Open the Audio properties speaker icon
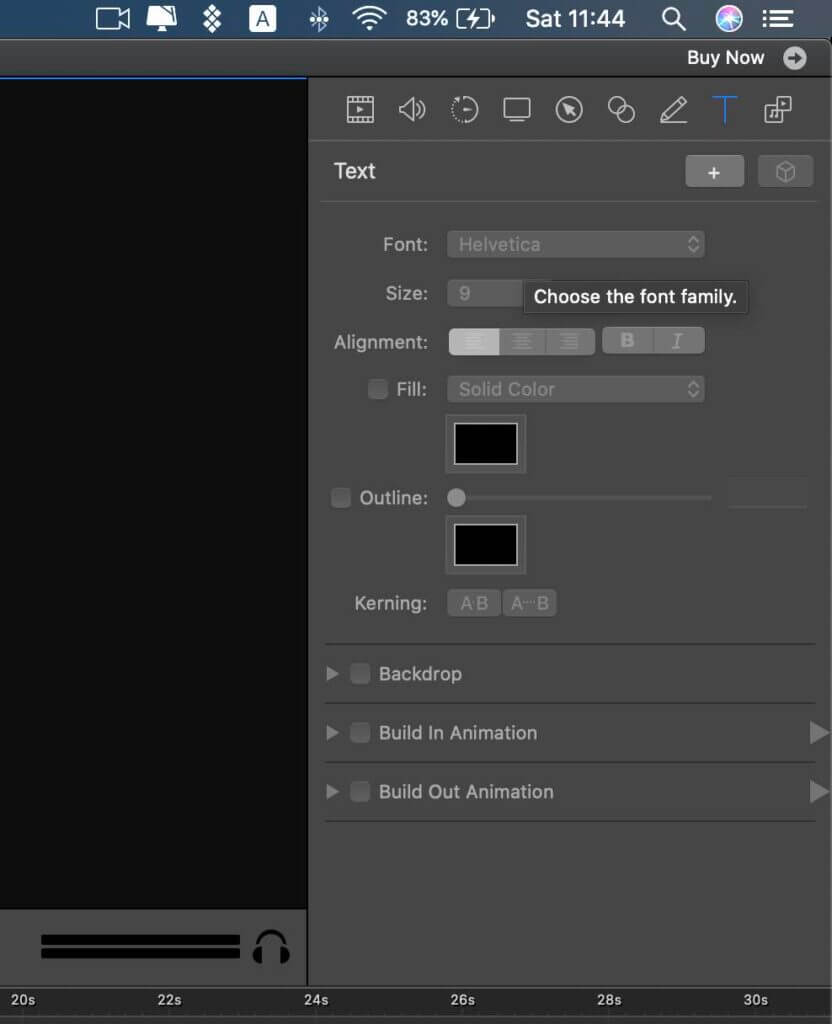Screen dimensions: 832x1024 [x=412, y=110]
